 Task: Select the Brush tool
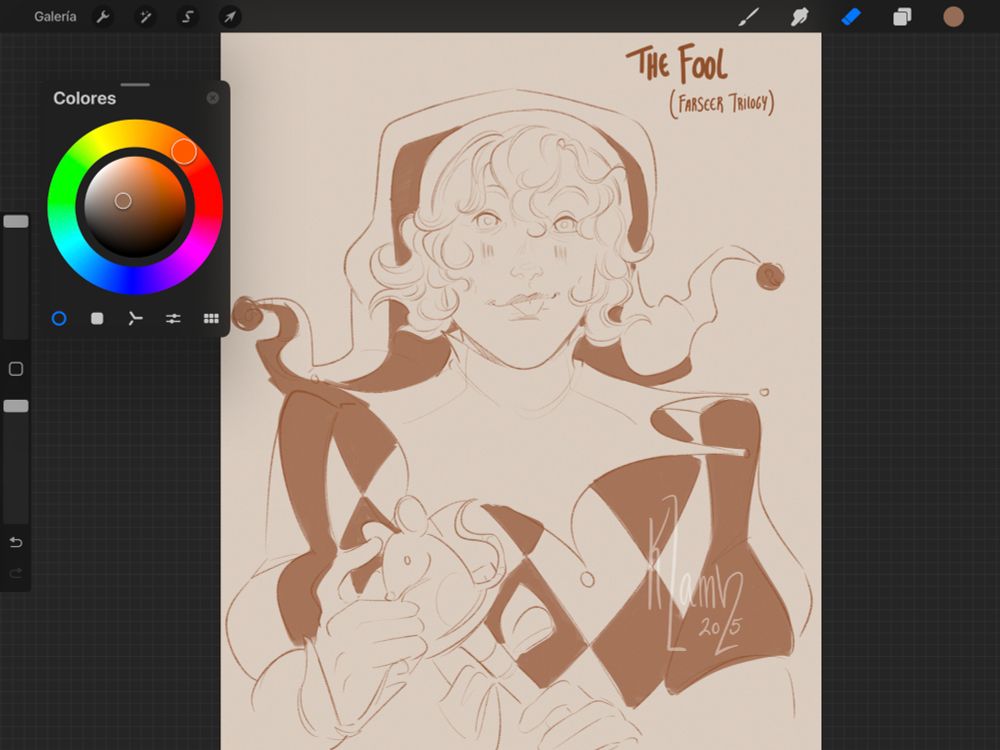[749, 17]
